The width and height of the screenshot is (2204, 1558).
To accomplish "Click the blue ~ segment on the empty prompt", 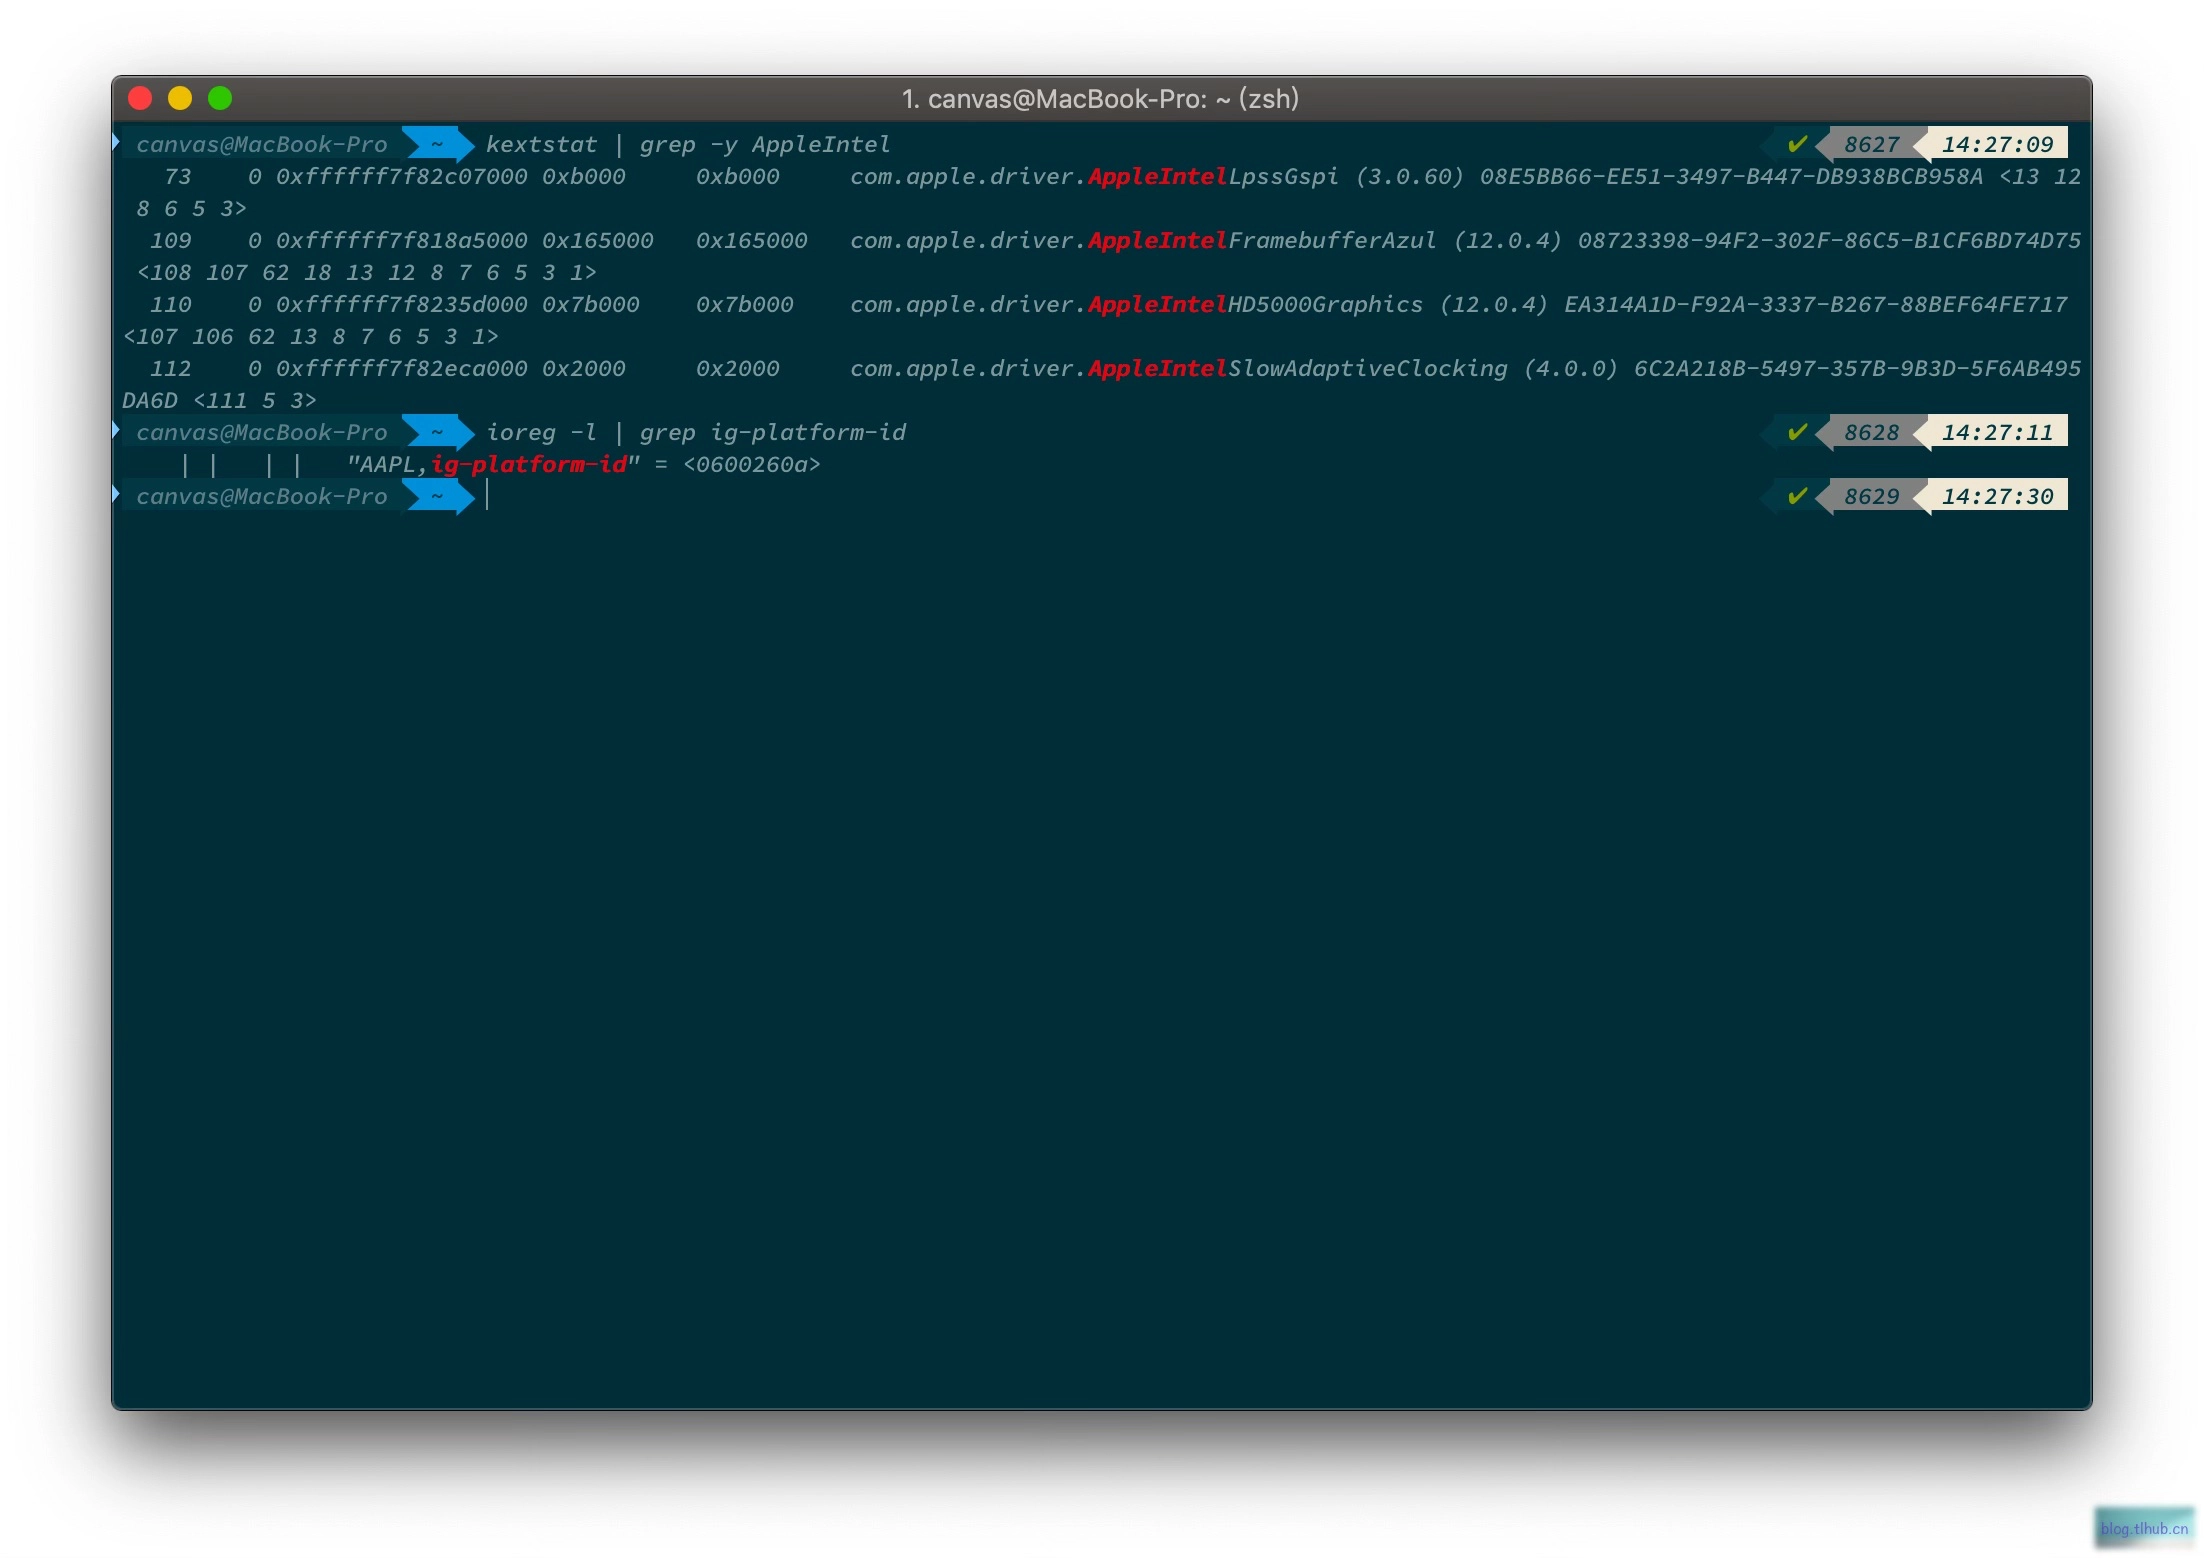I will tap(437, 497).
